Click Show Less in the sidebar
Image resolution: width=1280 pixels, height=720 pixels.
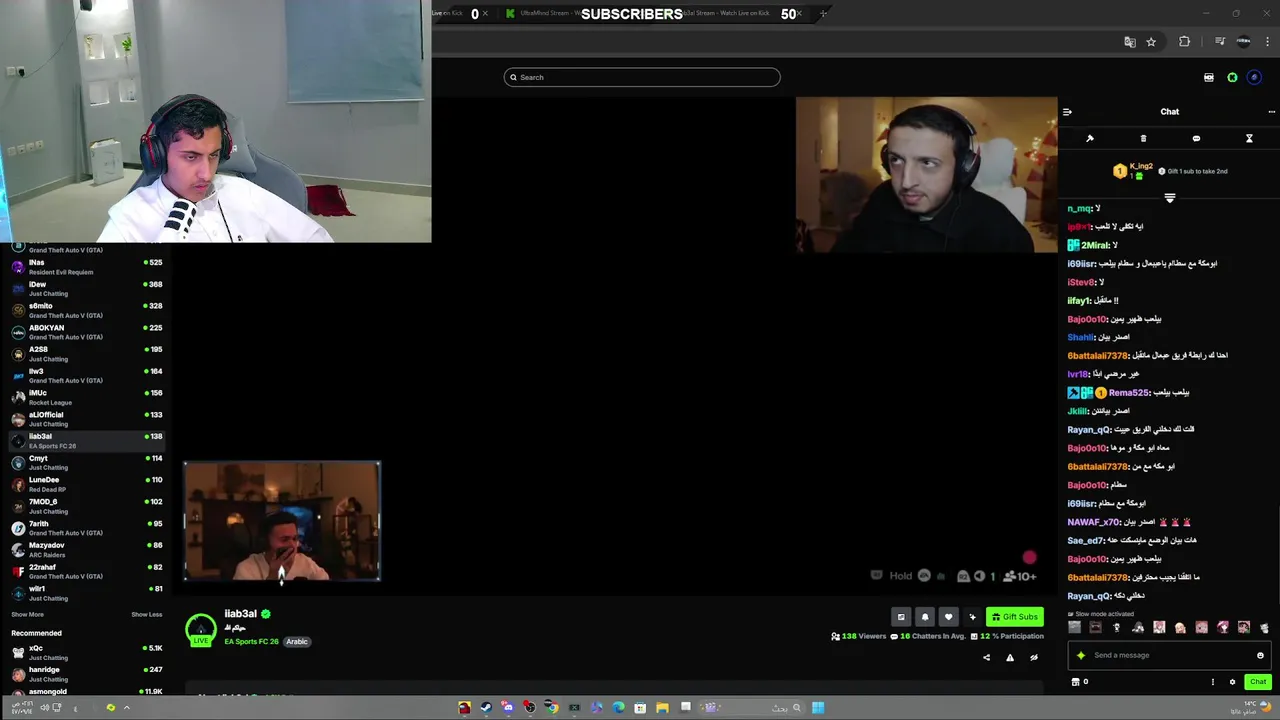[146, 614]
